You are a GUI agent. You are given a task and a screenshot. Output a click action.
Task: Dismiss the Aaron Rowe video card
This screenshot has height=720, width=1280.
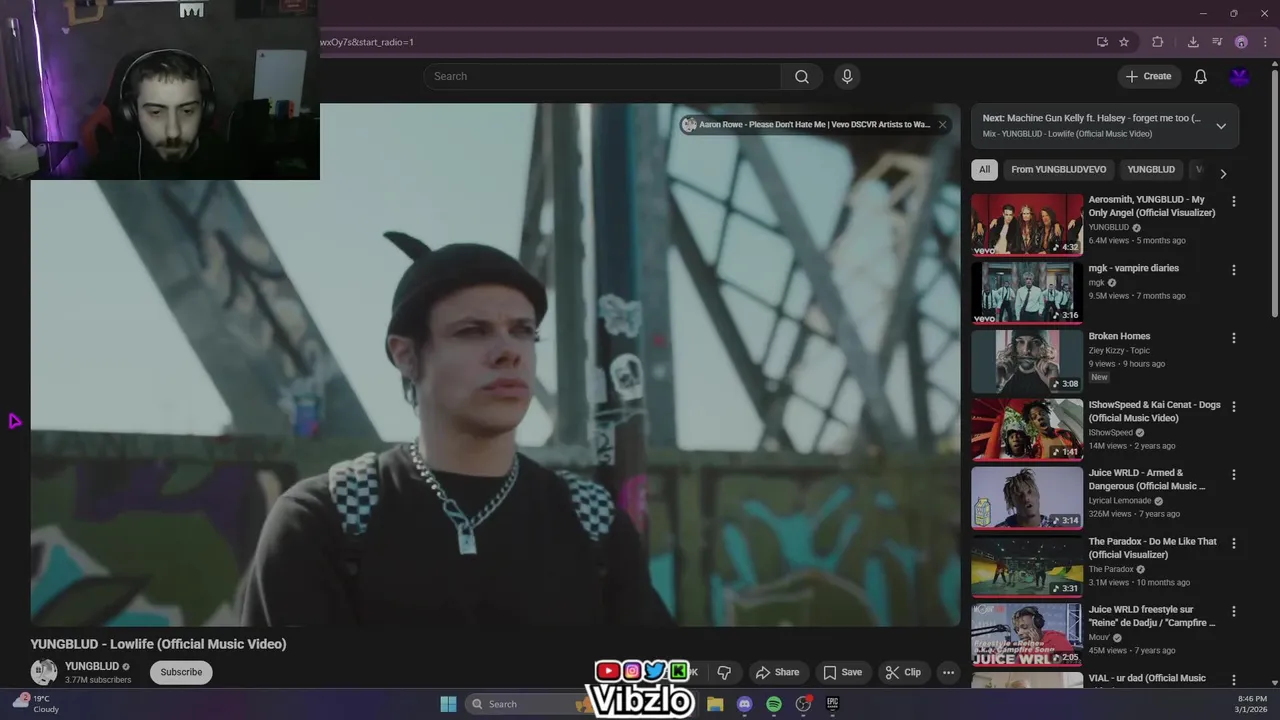coord(942,125)
